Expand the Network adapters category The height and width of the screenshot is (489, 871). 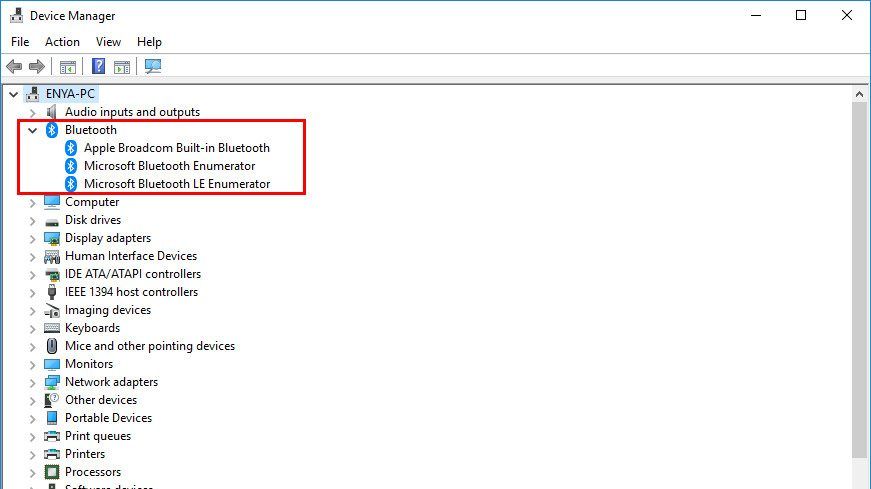click(33, 382)
